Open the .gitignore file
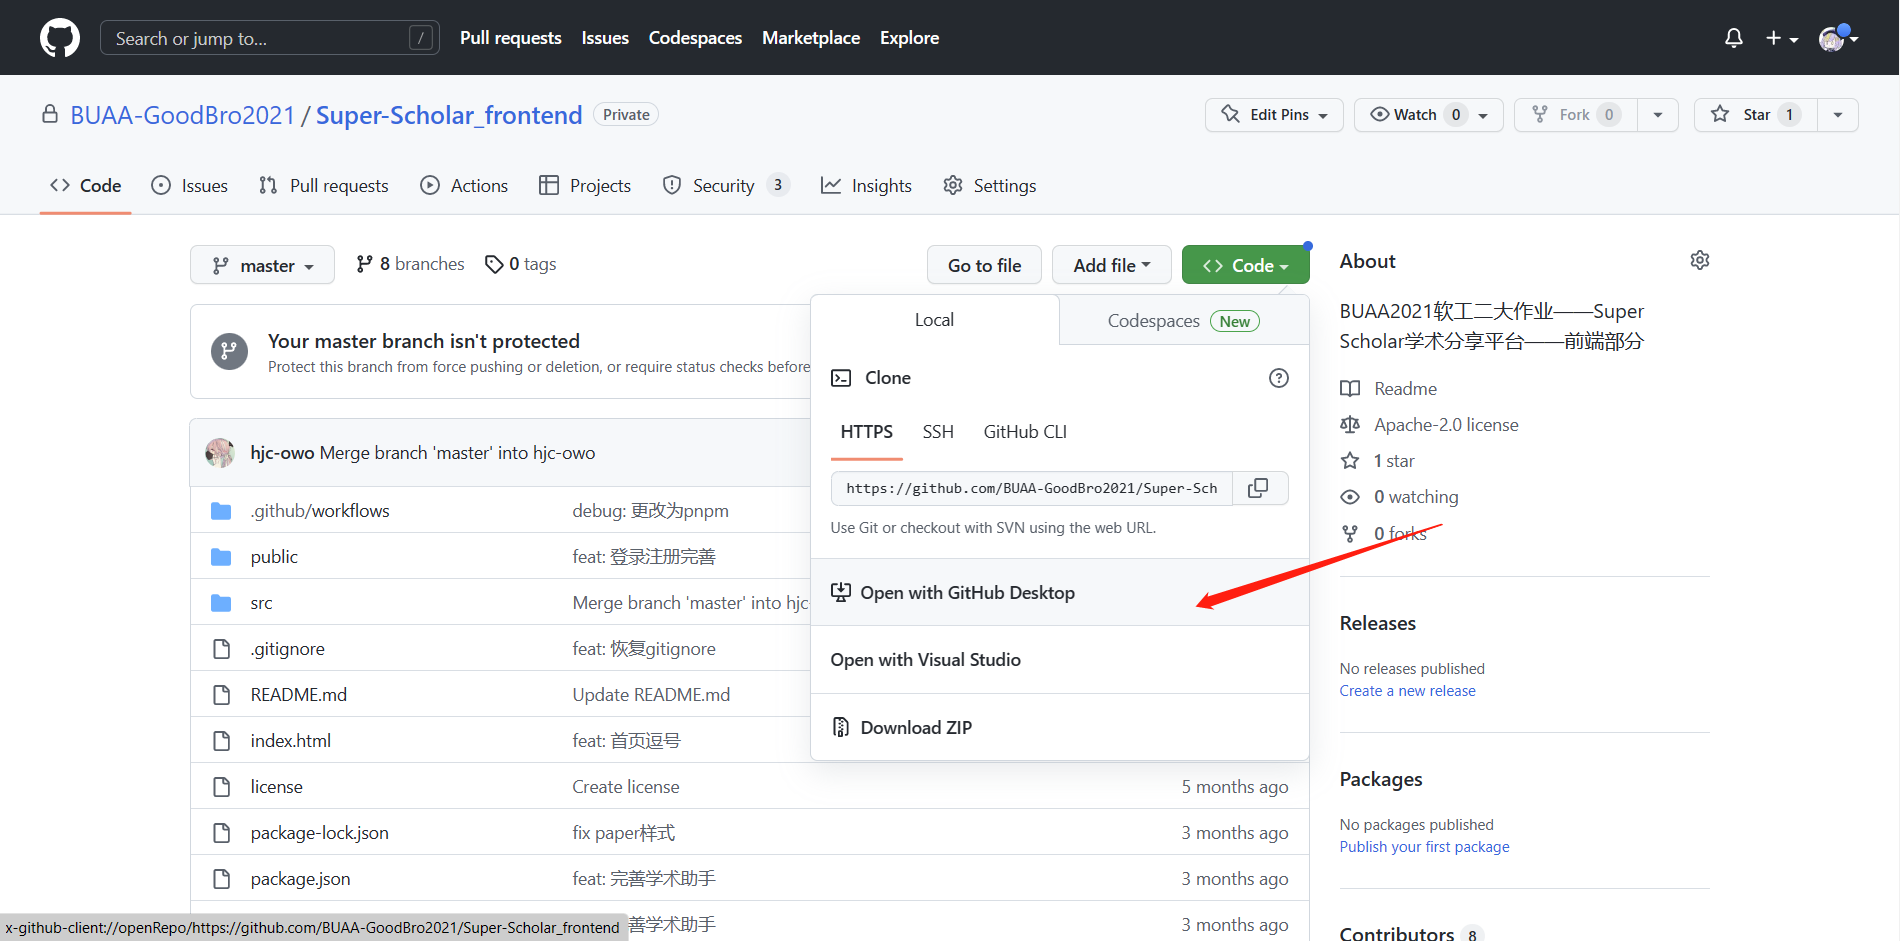The image size is (1900, 941). point(287,649)
